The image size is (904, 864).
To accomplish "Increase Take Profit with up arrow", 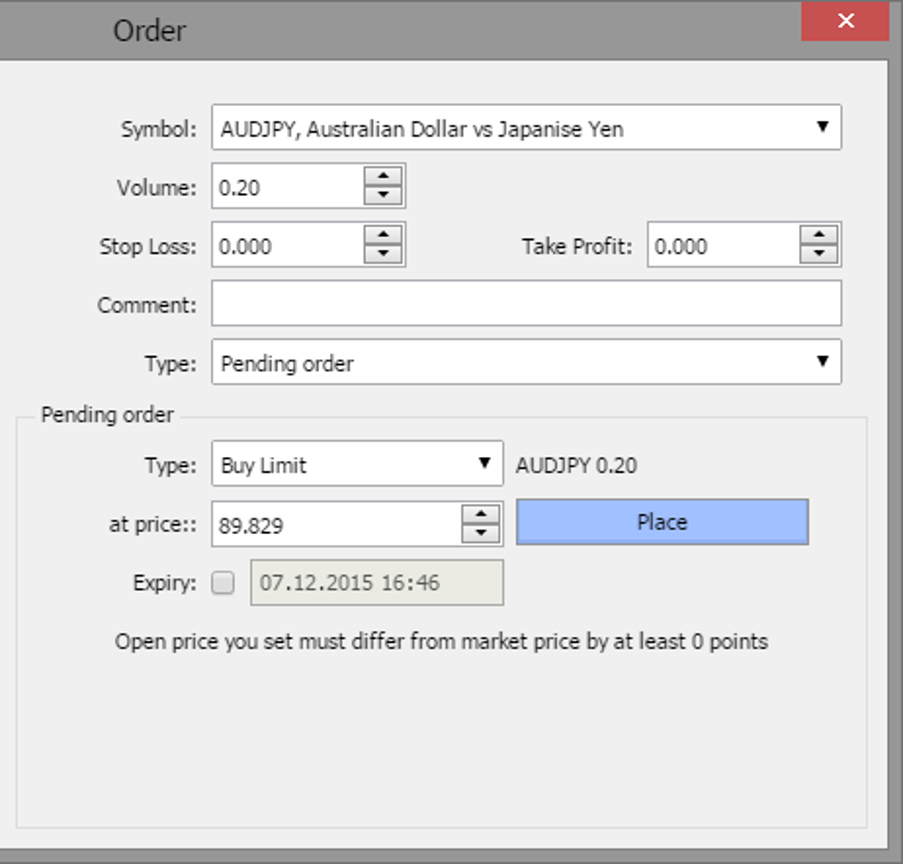I will tap(819, 235).
